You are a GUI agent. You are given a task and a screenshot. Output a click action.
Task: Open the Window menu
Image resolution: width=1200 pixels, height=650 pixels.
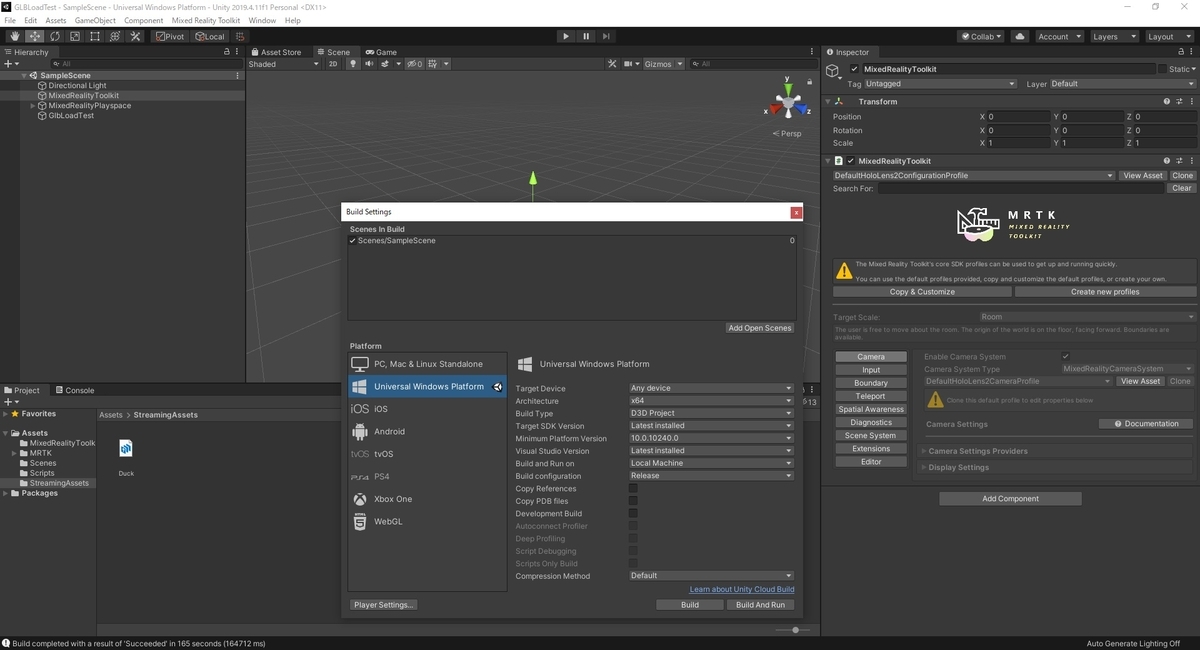262,20
